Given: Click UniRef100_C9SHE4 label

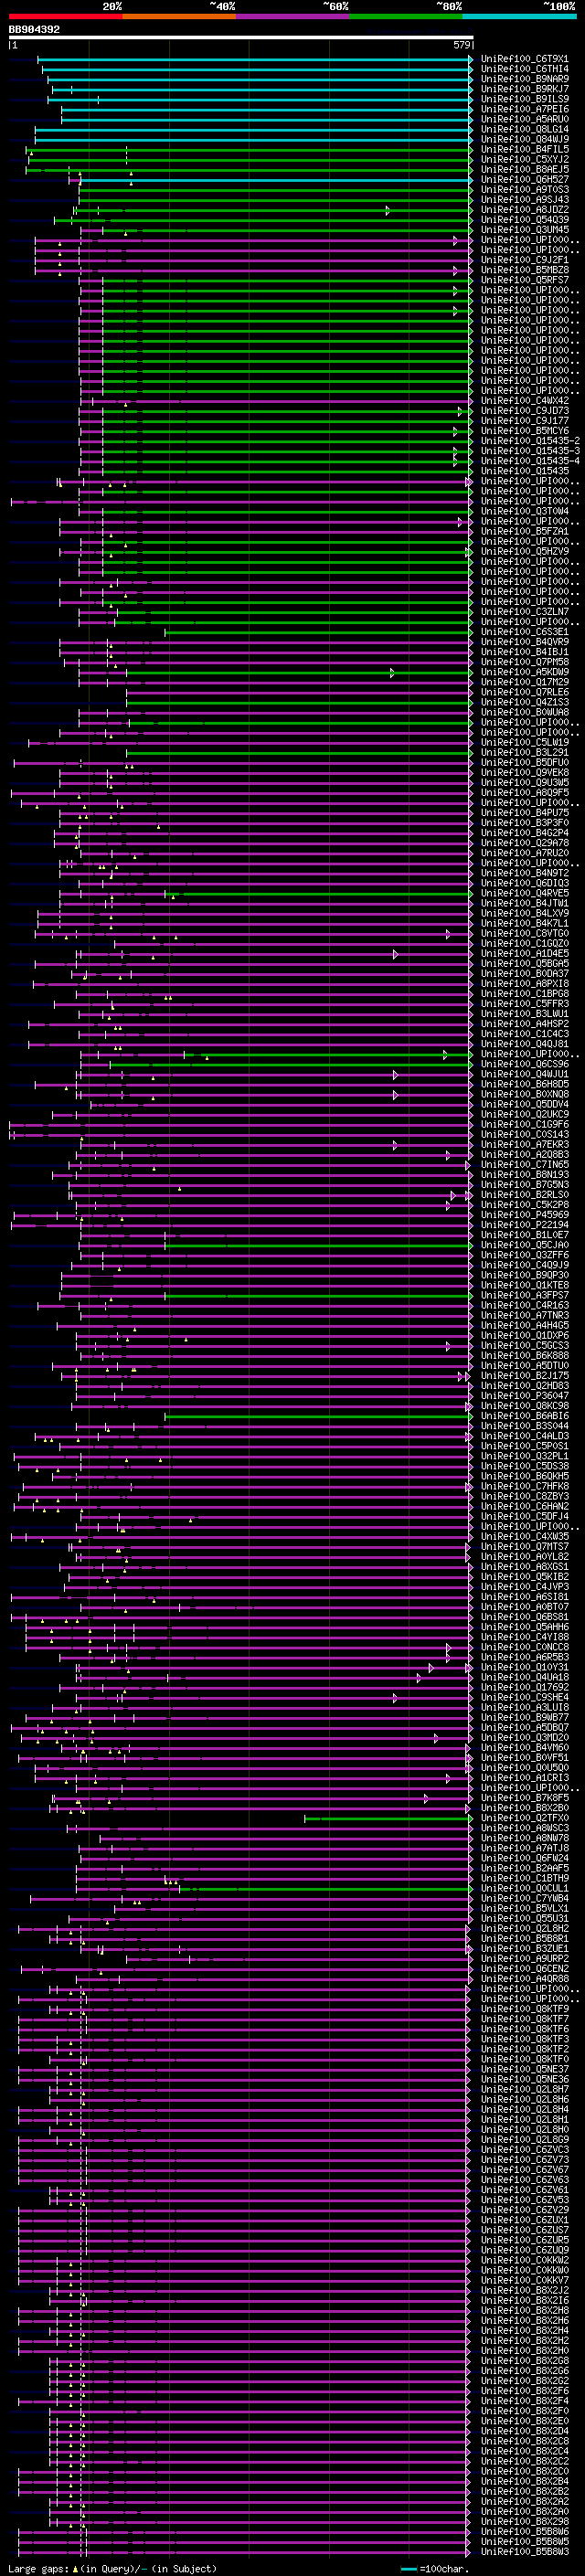Looking at the screenshot, I should click(x=524, y=1697).
